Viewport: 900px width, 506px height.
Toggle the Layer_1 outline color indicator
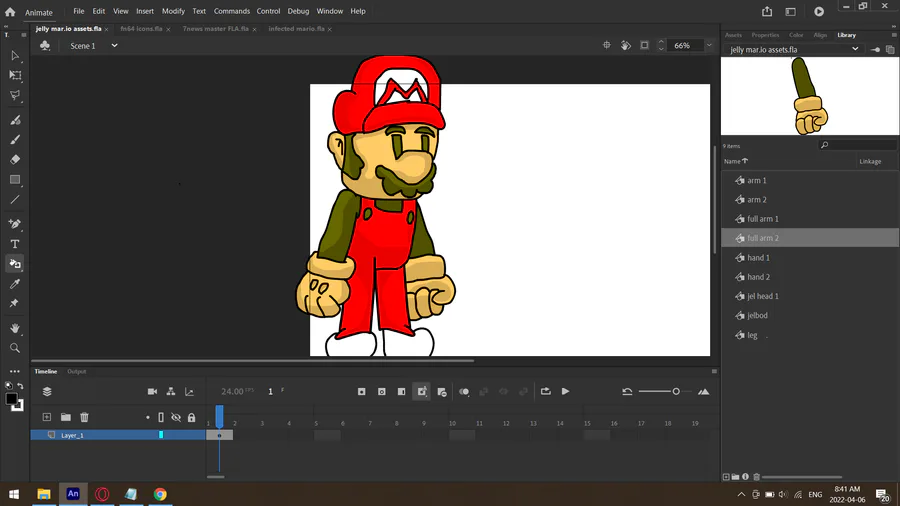(x=161, y=435)
